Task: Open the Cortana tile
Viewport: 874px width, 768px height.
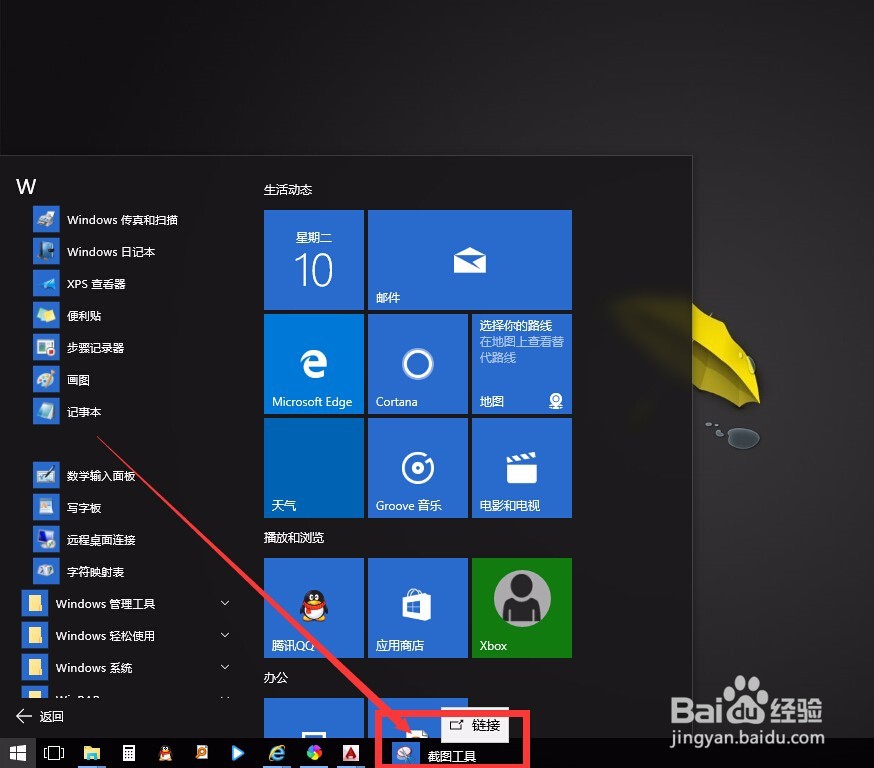Action: tap(418, 364)
